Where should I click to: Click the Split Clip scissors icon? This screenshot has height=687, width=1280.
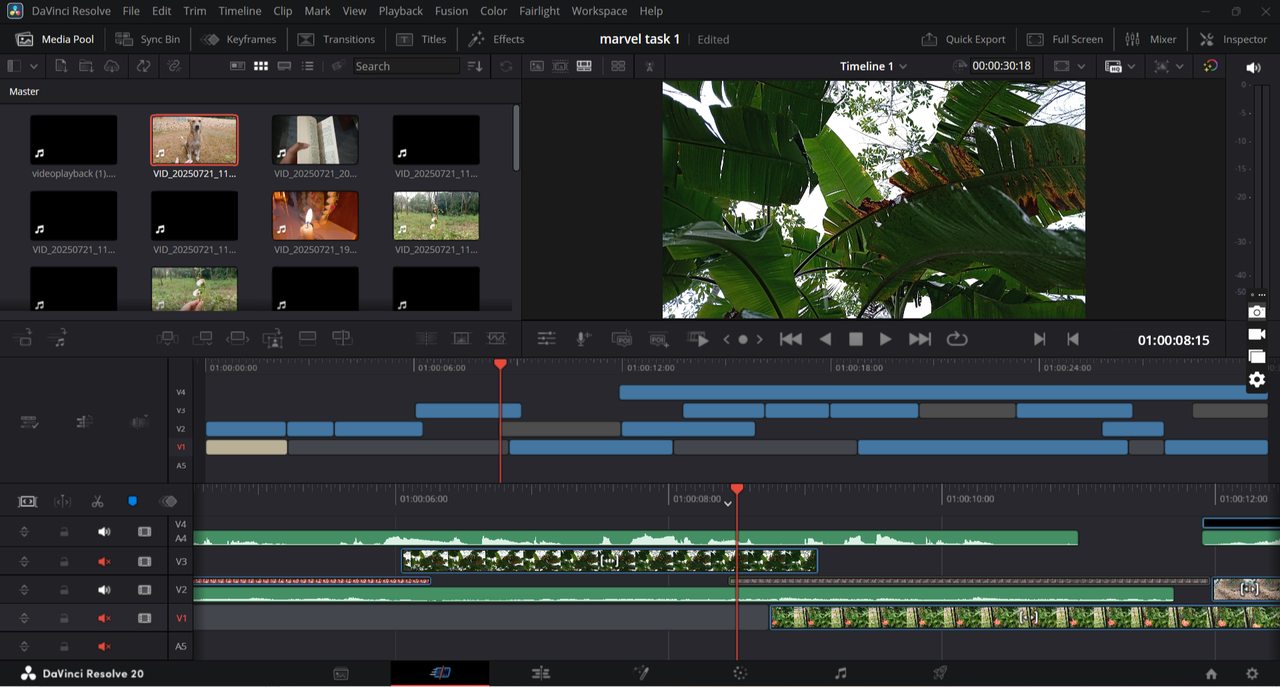coord(97,501)
